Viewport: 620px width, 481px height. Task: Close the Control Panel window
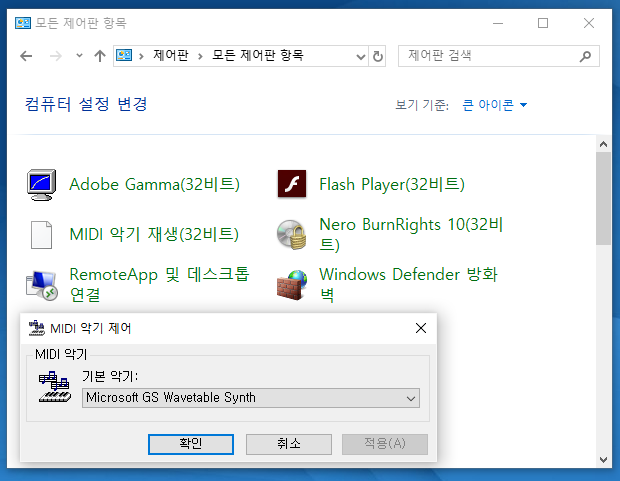(589, 23)
